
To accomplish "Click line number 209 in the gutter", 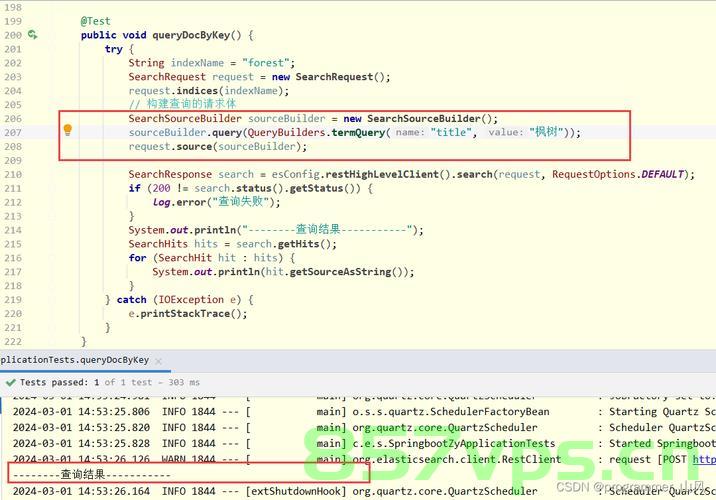I will click(13, 160).
